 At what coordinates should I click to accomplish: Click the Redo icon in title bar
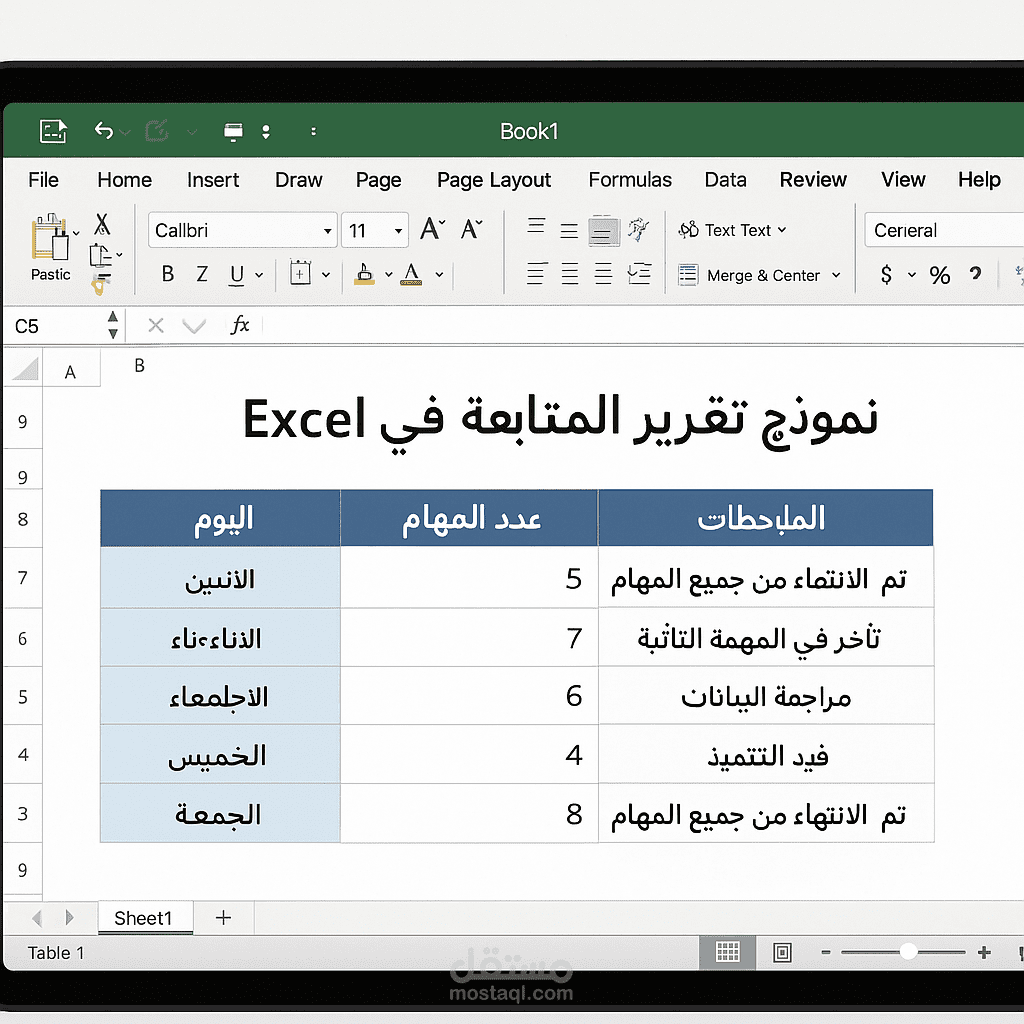click(x=157, y=131)
